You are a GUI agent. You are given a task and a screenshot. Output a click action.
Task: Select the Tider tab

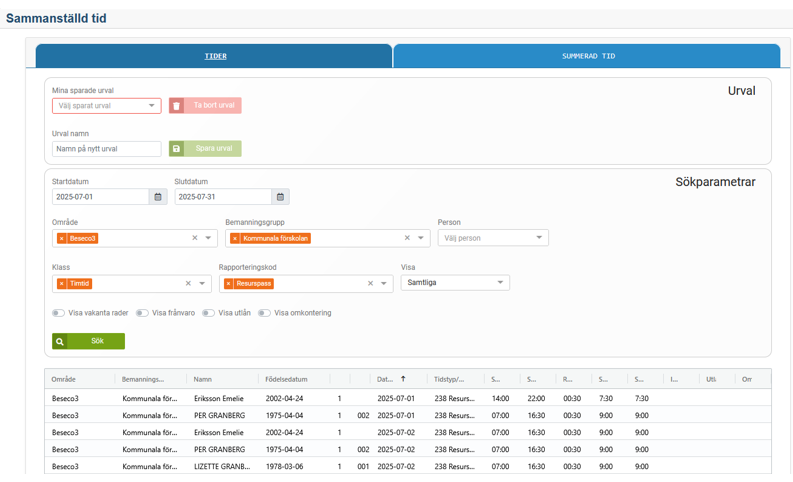(x=214, y=56)
